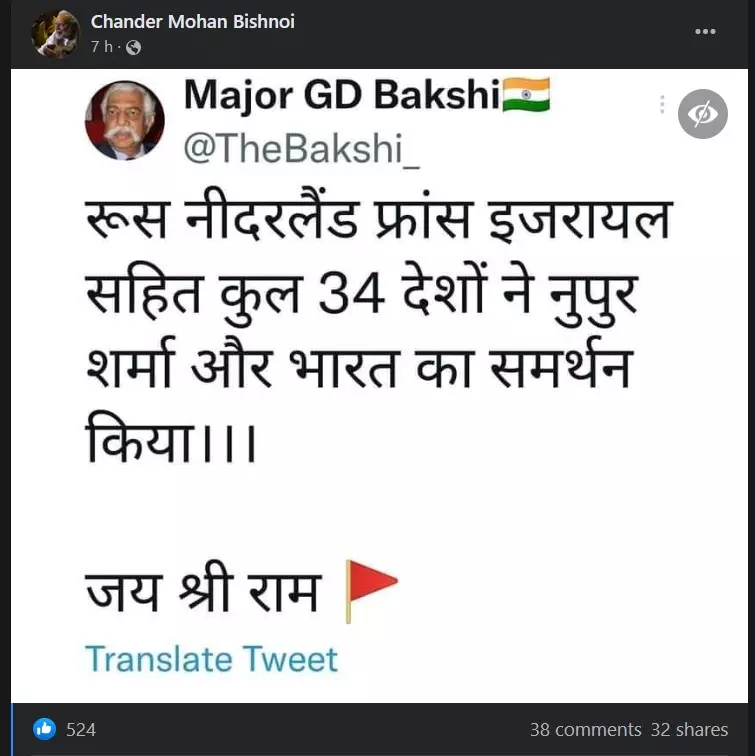This screenshot has width=755, height=756.
Task: Click the public globe audience icon
Action: (133, 47)
